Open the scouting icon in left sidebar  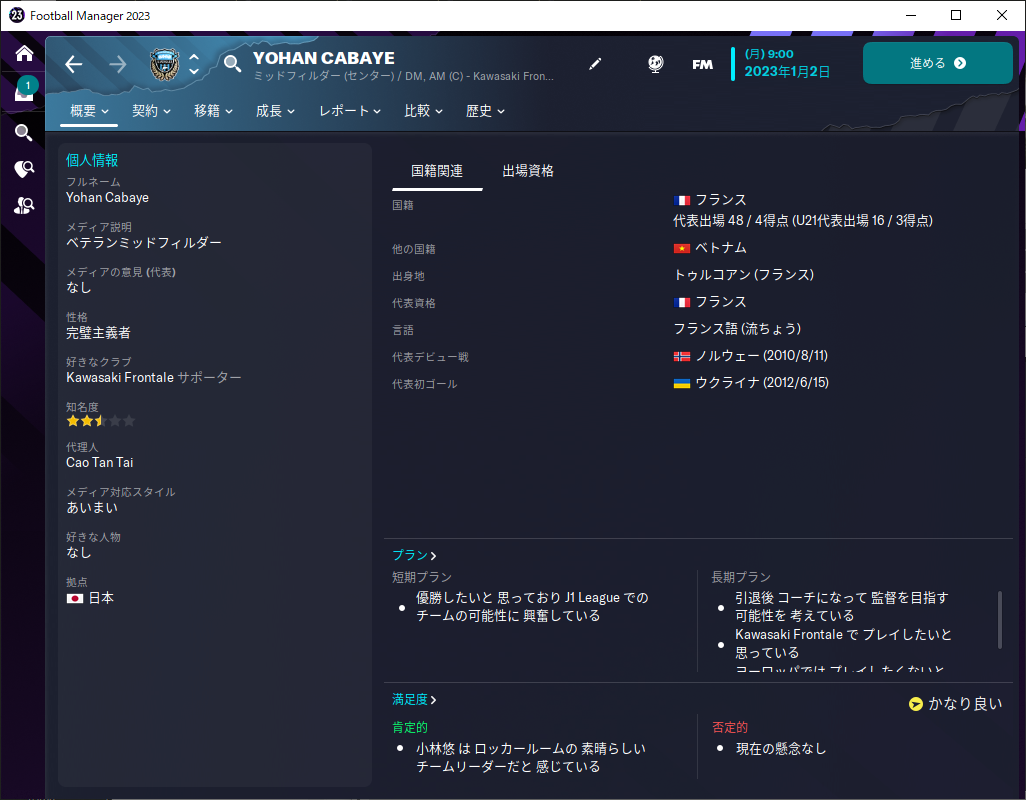point(24,169)
